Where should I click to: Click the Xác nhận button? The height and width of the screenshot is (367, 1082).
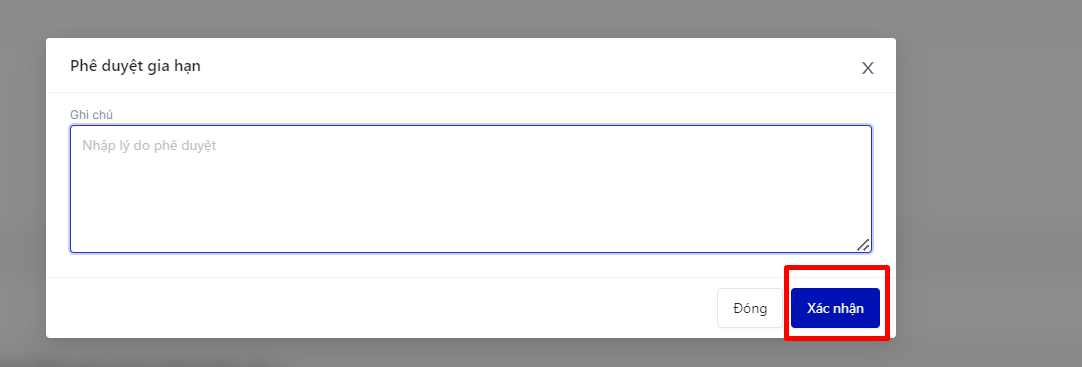point(835,308)
